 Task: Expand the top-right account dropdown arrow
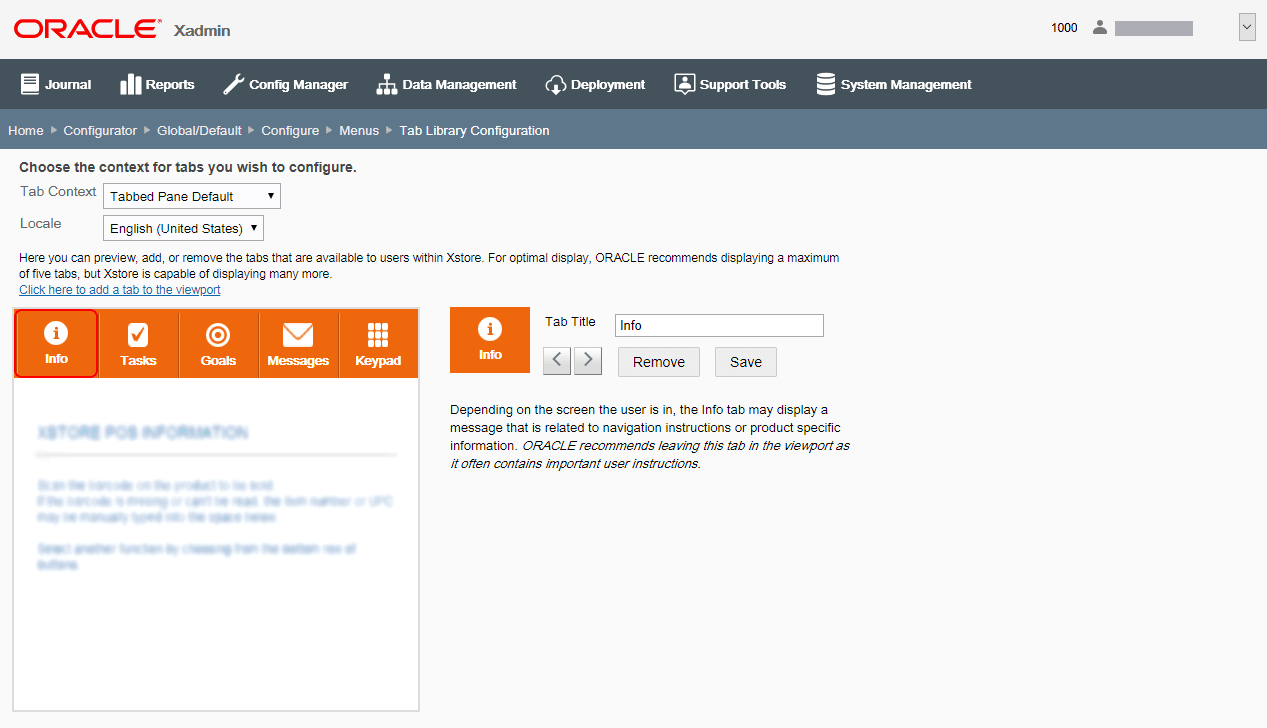point(1246,27)
